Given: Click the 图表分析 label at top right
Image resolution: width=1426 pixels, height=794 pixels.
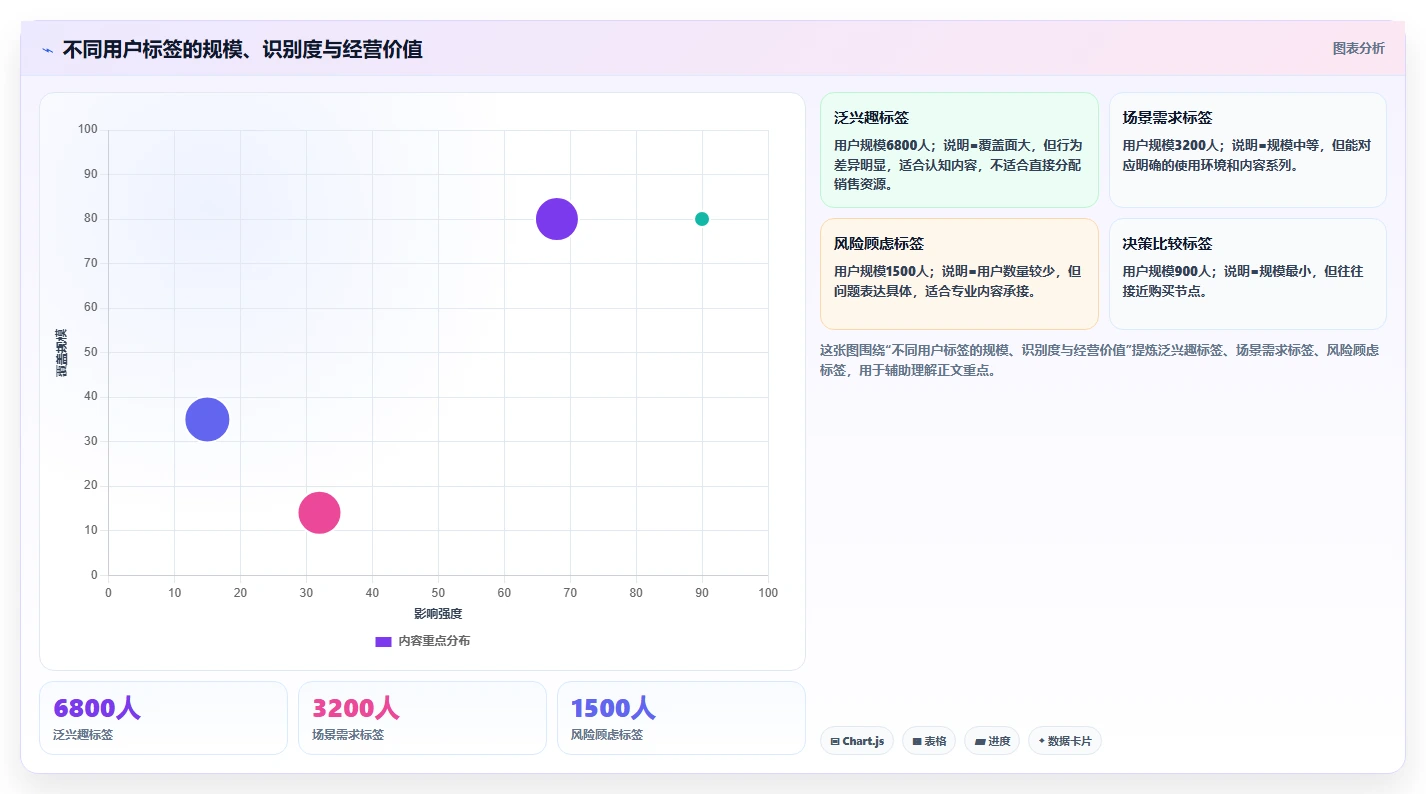Looking at the screenshot, I should click(1358, 48).
